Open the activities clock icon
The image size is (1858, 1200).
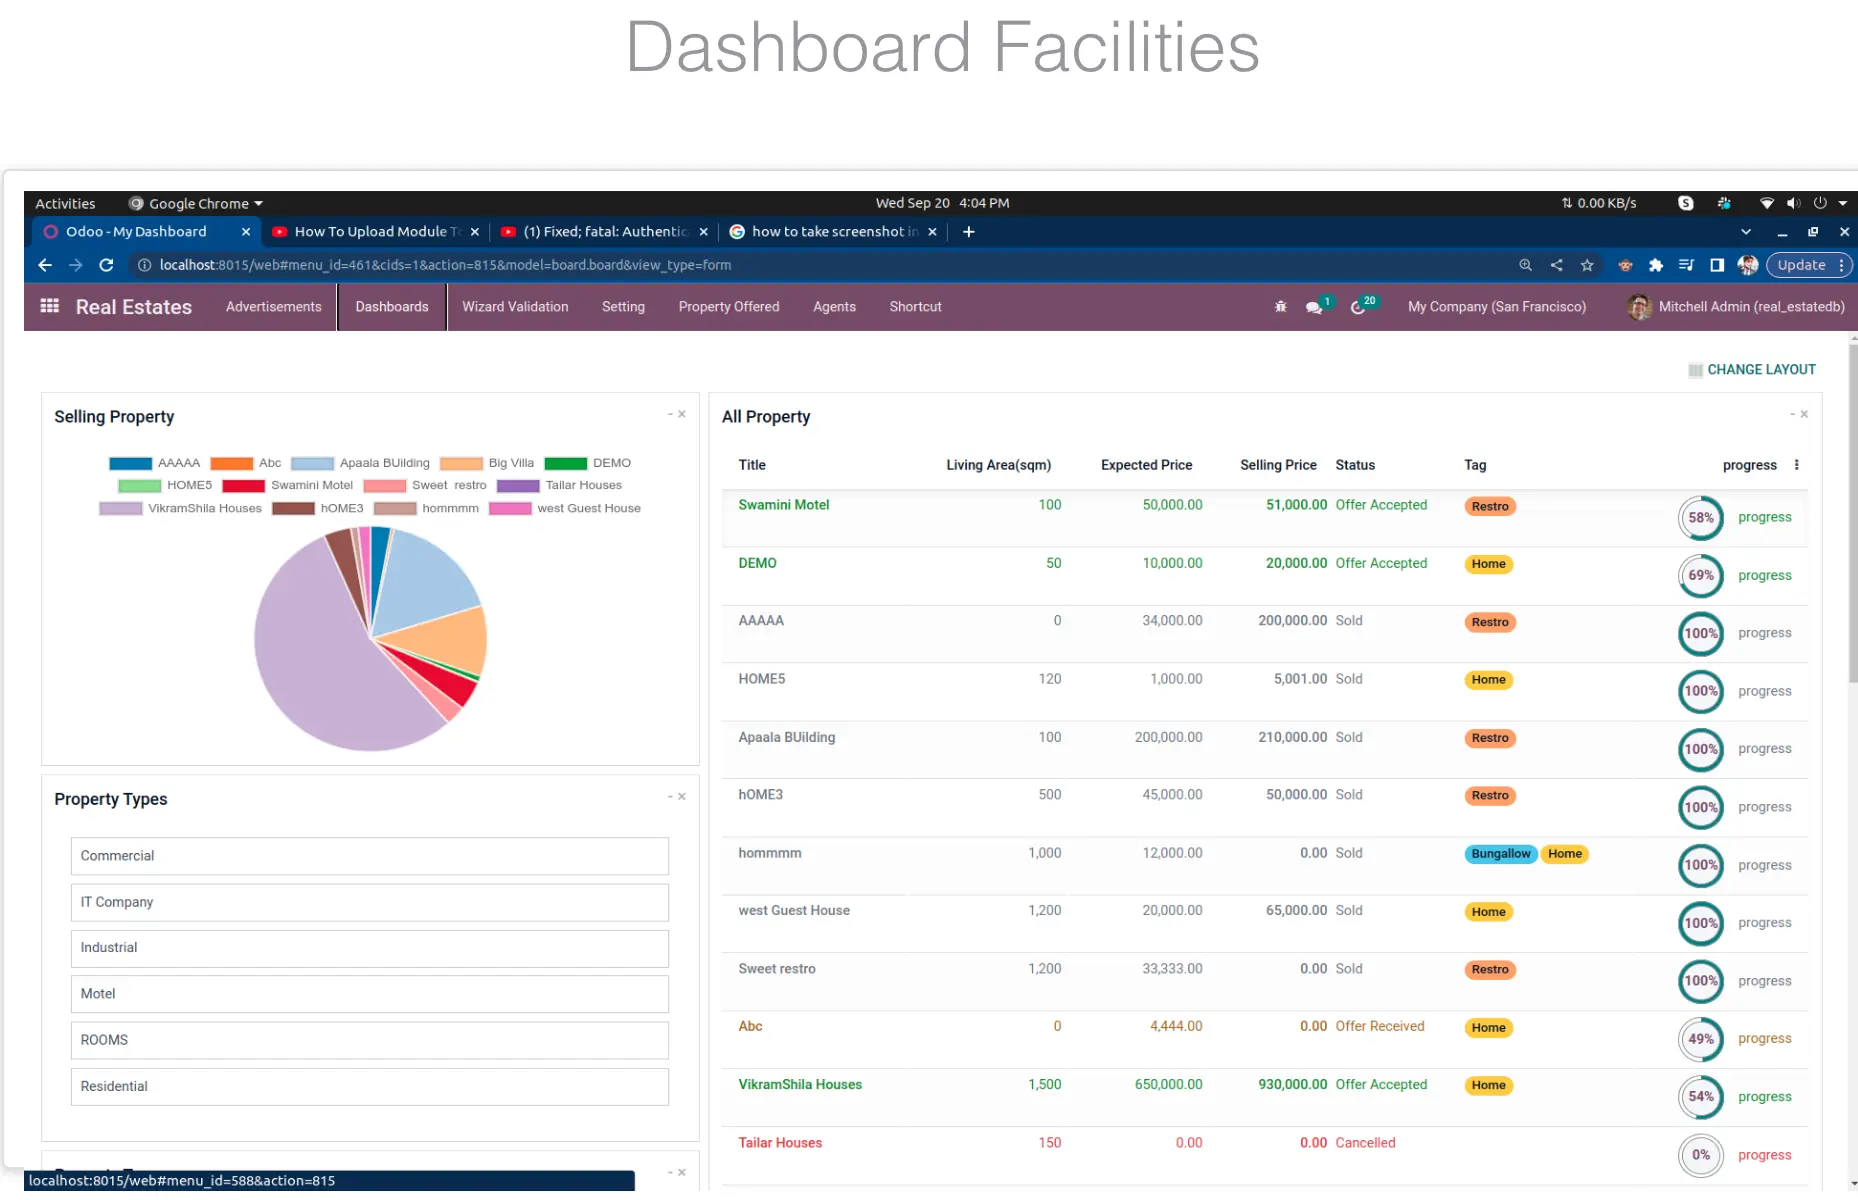pyautogui.click(x=1358, y=307)
